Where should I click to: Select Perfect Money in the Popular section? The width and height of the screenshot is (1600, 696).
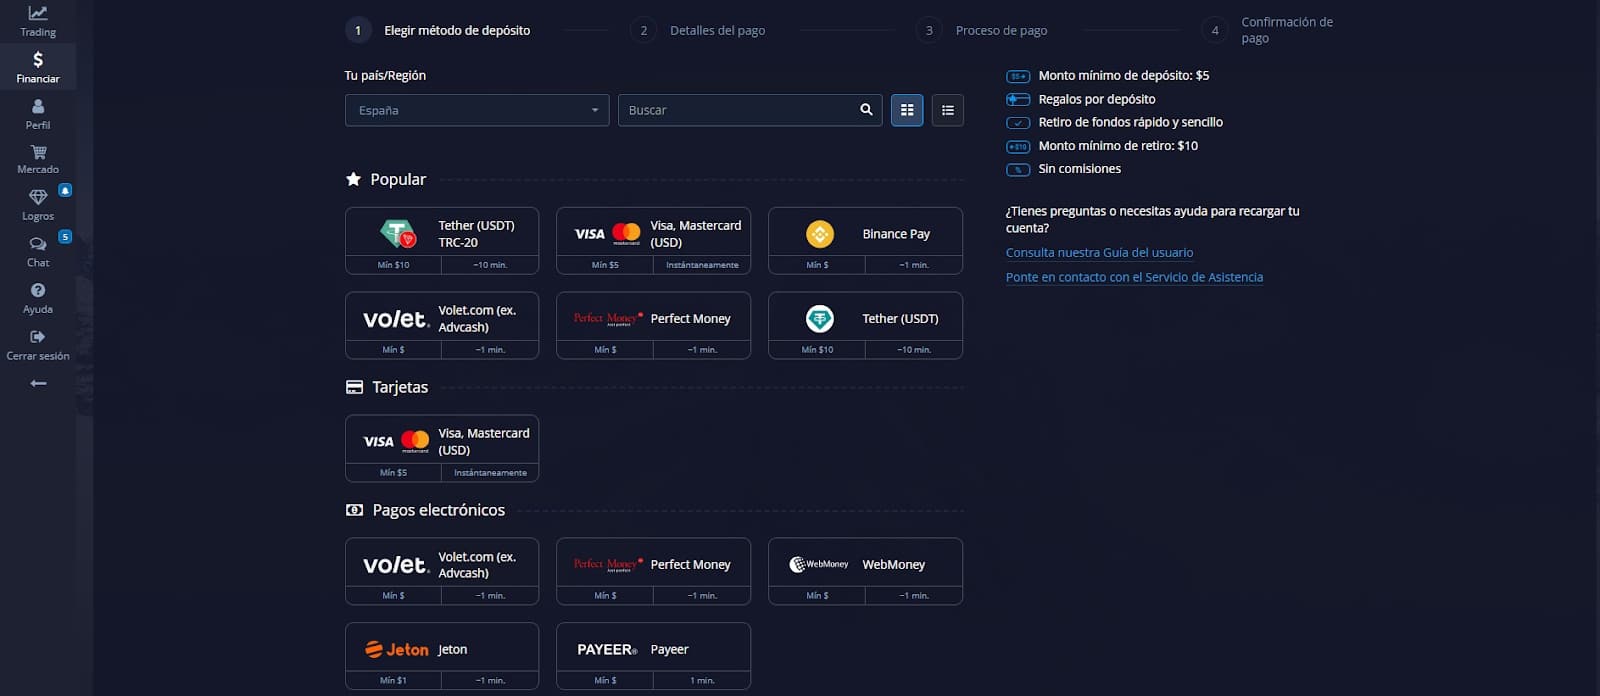(x=653, y=325)
